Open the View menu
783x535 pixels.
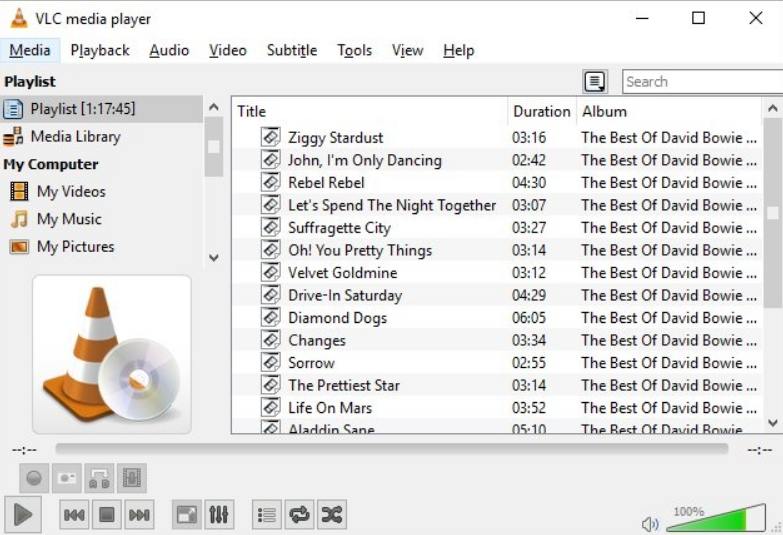(407, 50)
